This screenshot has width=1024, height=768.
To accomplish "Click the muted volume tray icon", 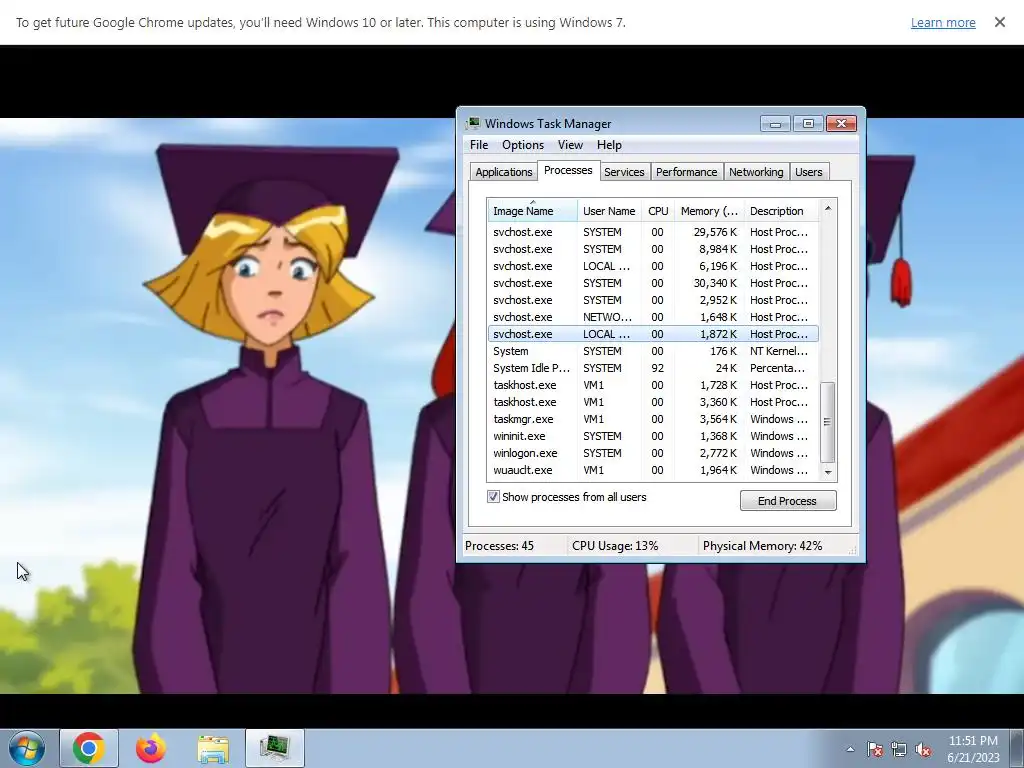I will (923, 749).
